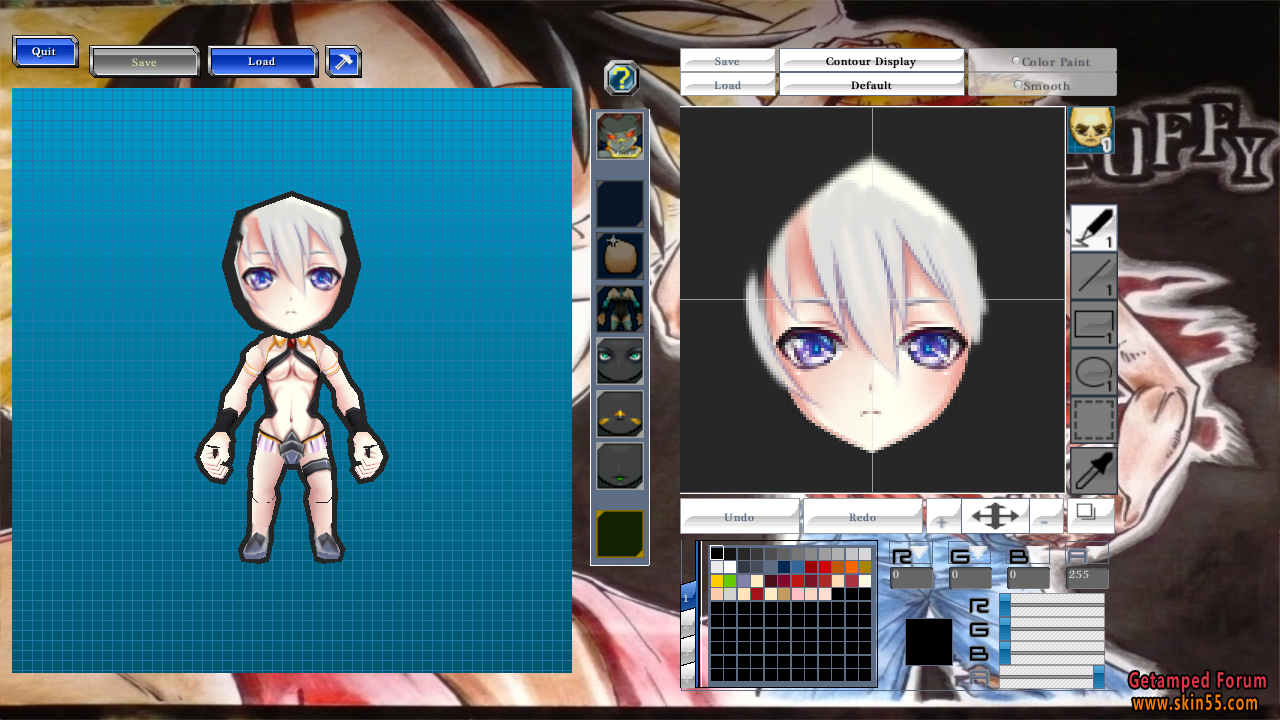Viewport: 1280px width, 720px height.
Task: Click the blue Load button
Action: tap(262, 61)
